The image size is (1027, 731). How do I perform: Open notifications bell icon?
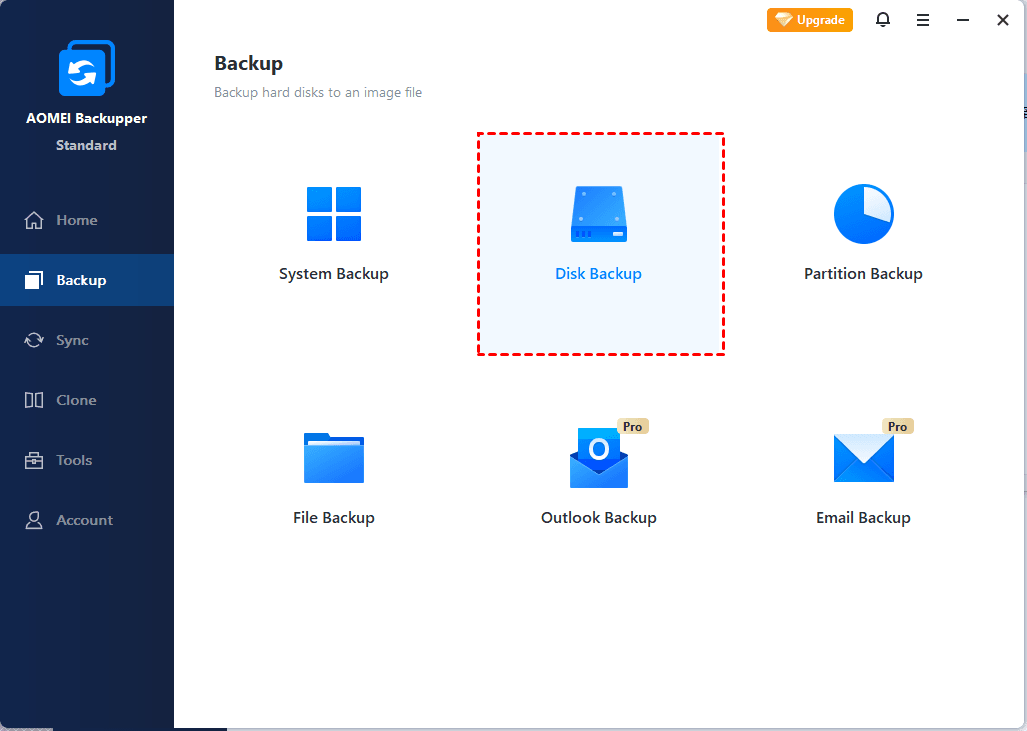[x=883, y=20]
